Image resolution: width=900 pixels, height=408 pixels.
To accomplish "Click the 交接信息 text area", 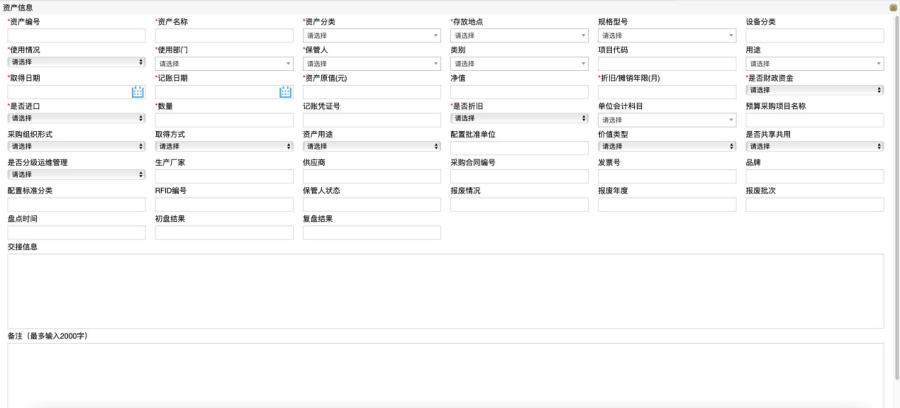I will pyautogui.click(x=445, y=290).
